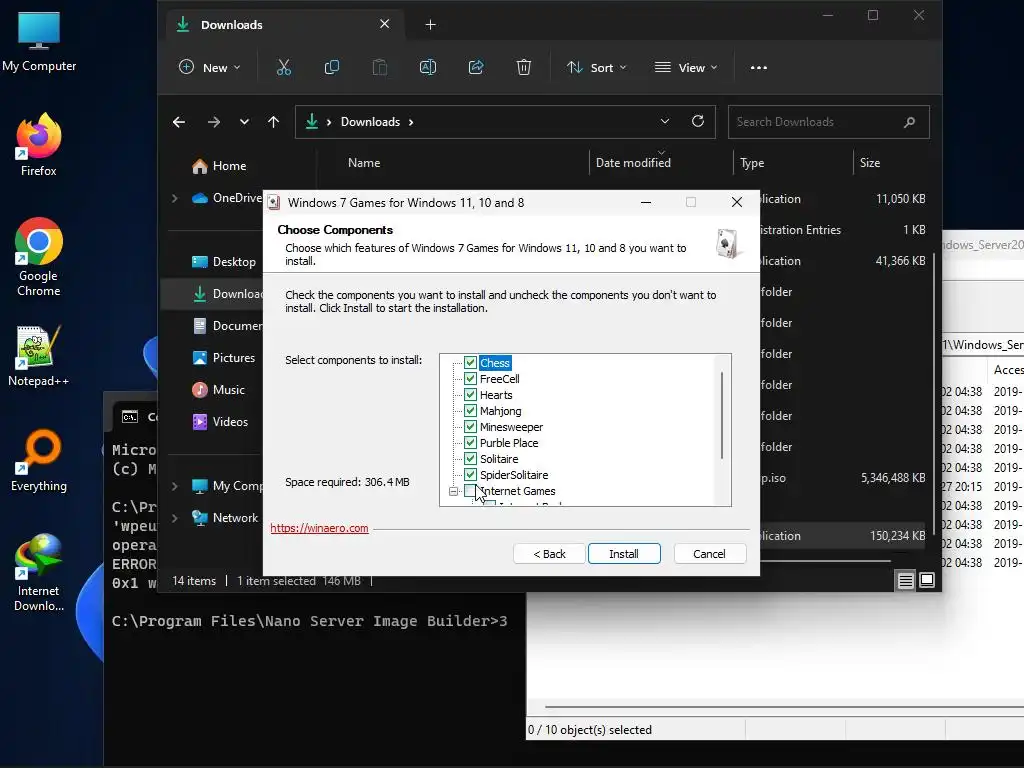Screen dimensions: 1024x768
Task: Uncheck the Solitaire component
Action: [x=470, y=458]
